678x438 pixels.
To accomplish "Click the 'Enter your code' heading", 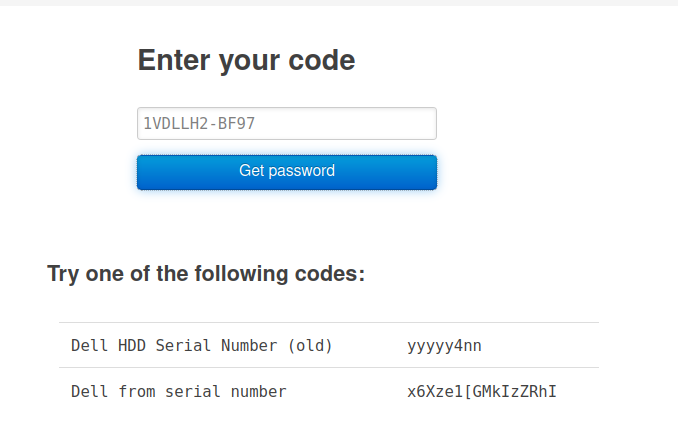I will pyautogui.click(x=246, y=61).
